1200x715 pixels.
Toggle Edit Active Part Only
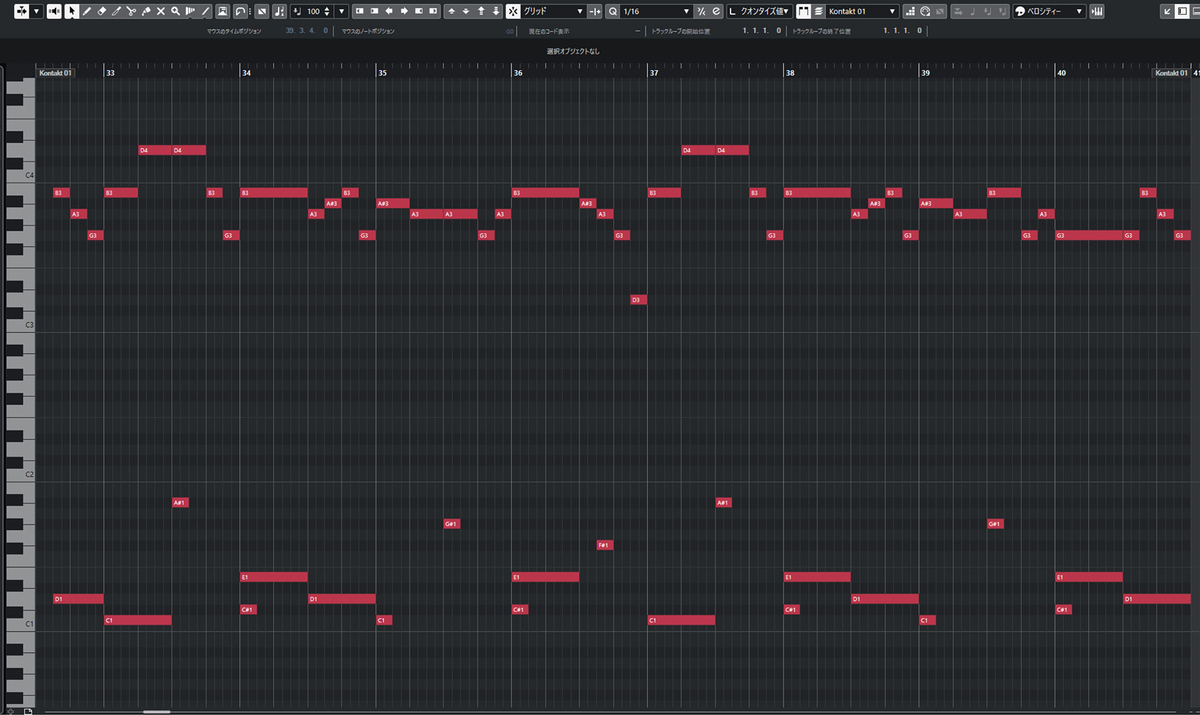click(x=818, y=11)
